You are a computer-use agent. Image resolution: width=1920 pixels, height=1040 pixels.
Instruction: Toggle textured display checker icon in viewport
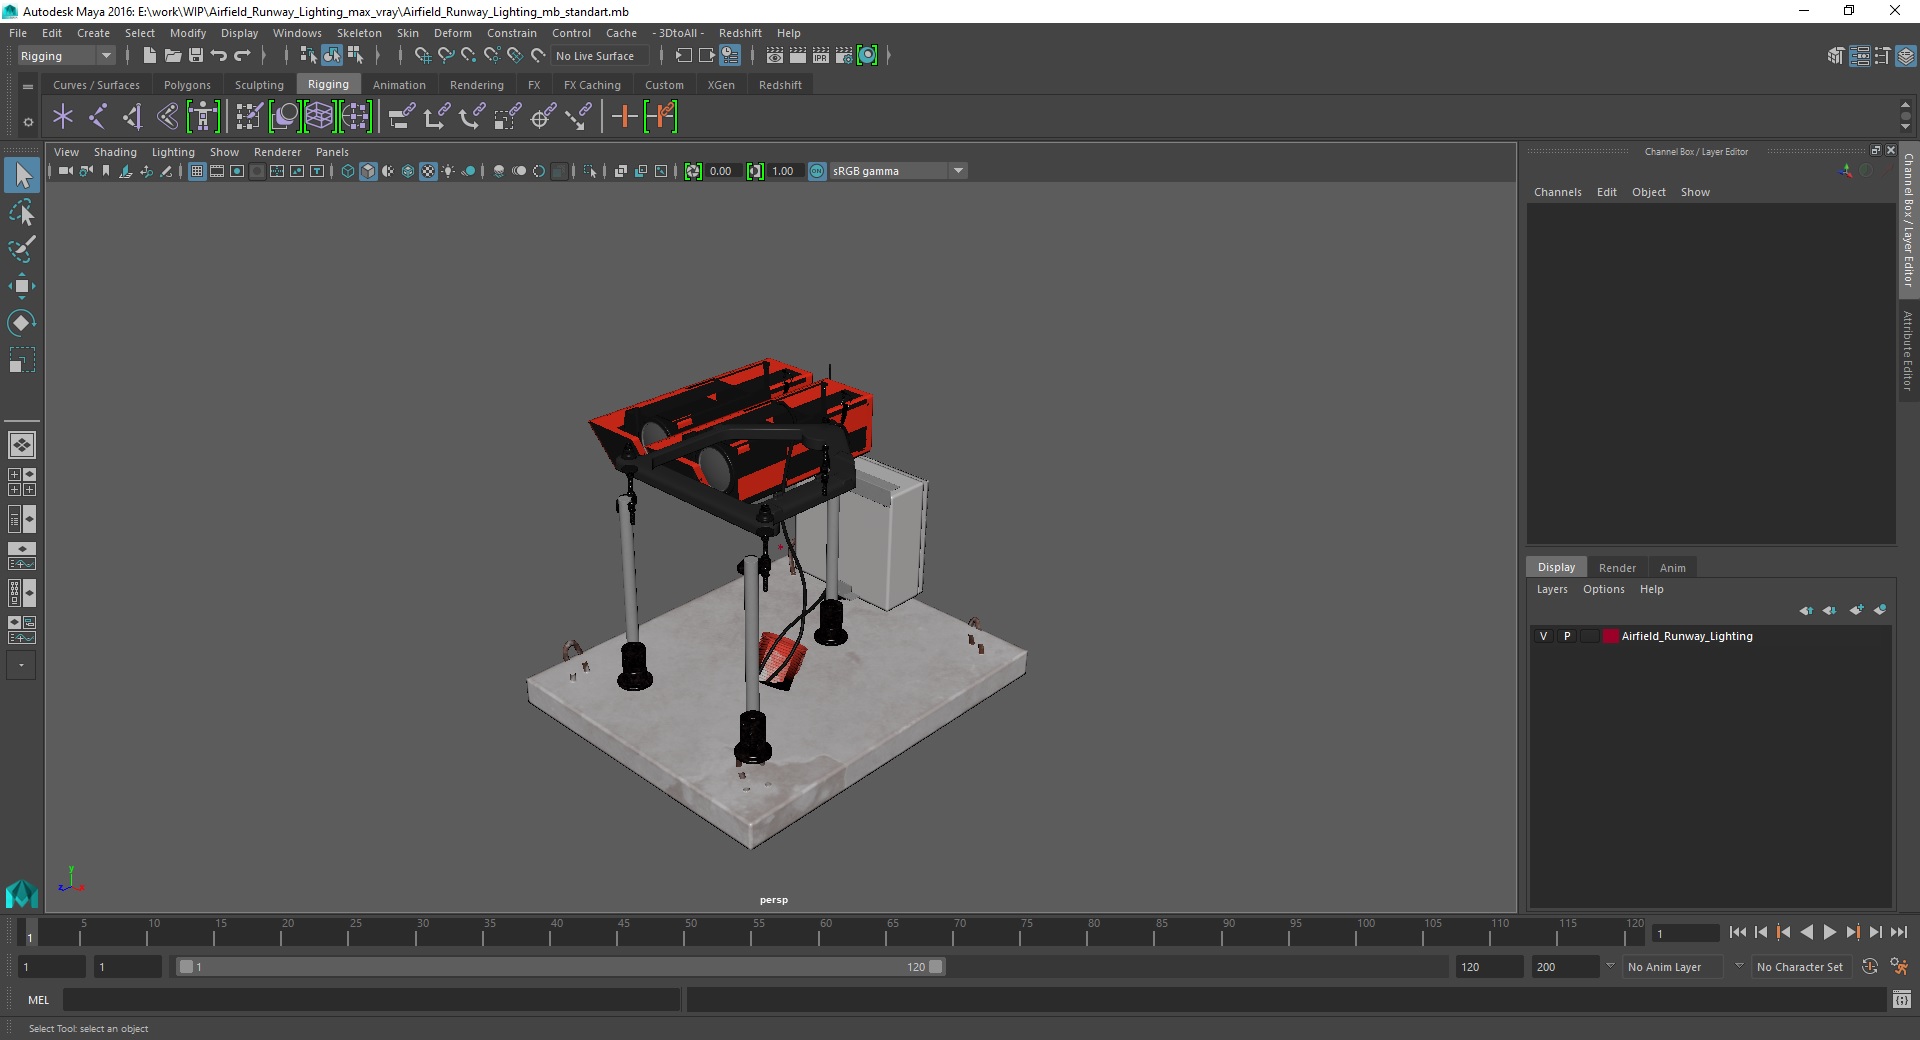[x=428, y=171]
